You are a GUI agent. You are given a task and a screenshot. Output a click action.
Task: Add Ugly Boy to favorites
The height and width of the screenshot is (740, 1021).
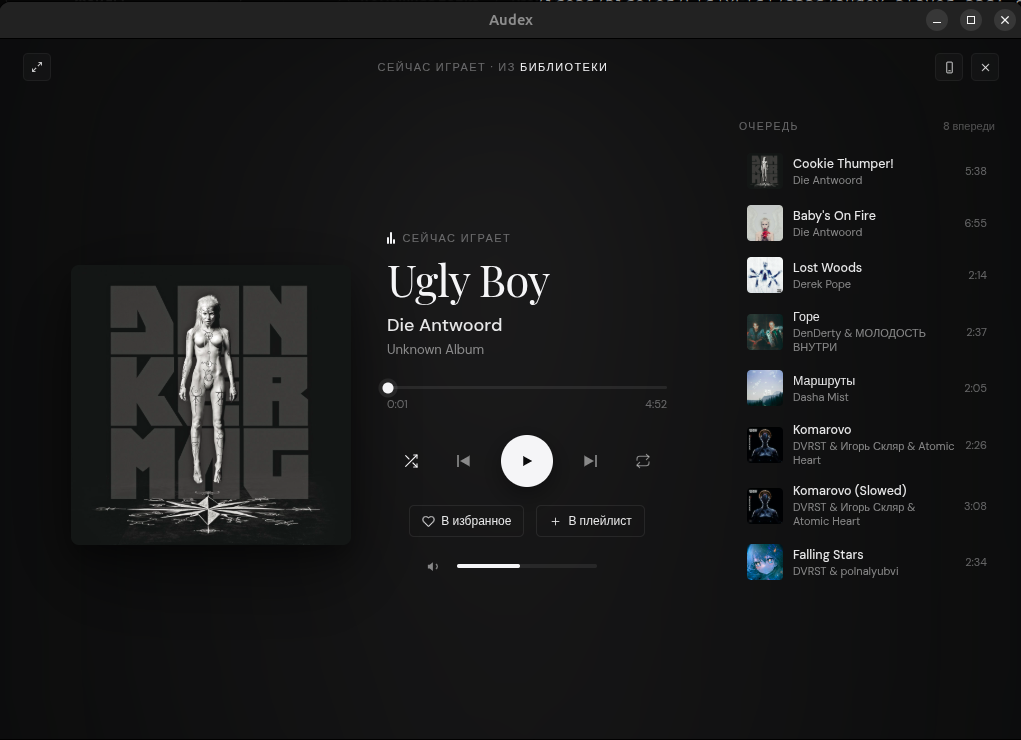[466, 521]
